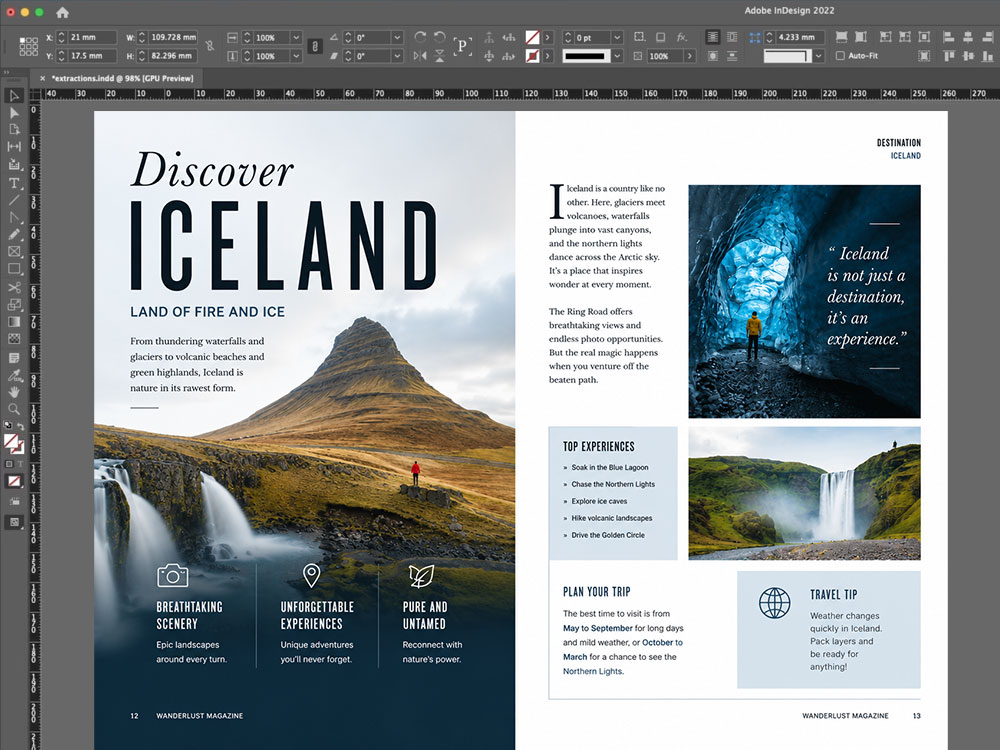This screenshot has width=1000, height=750.
Task: Select the Gradient Feather tool
Action: pyautogui.click(x=14, y=339)
